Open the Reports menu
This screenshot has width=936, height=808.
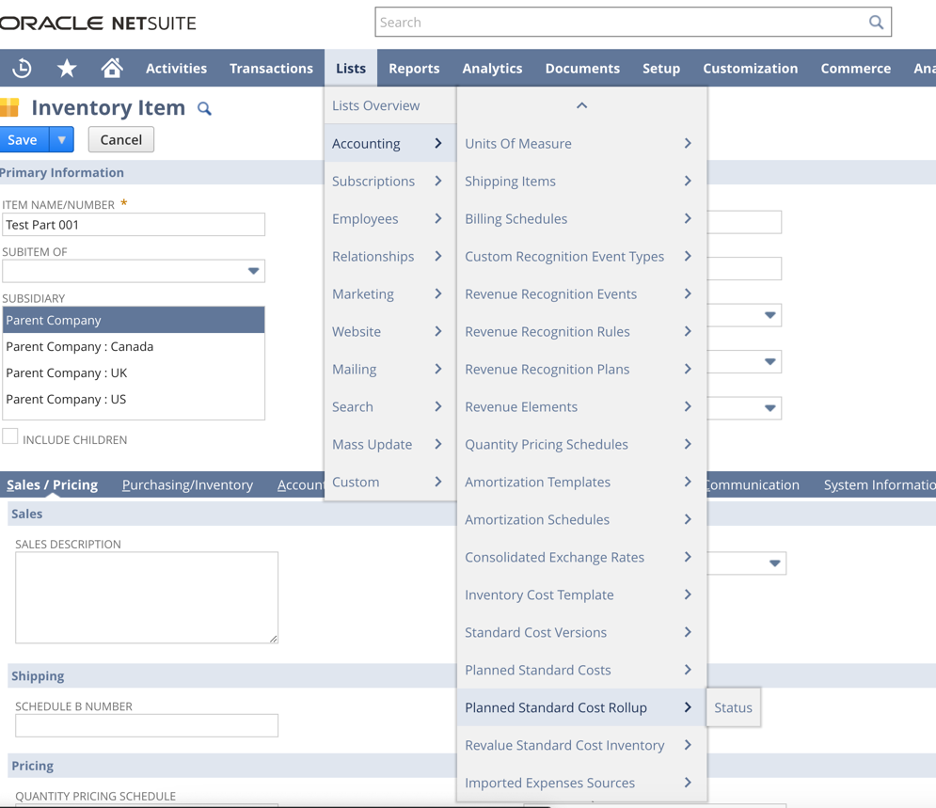(414, 68)
